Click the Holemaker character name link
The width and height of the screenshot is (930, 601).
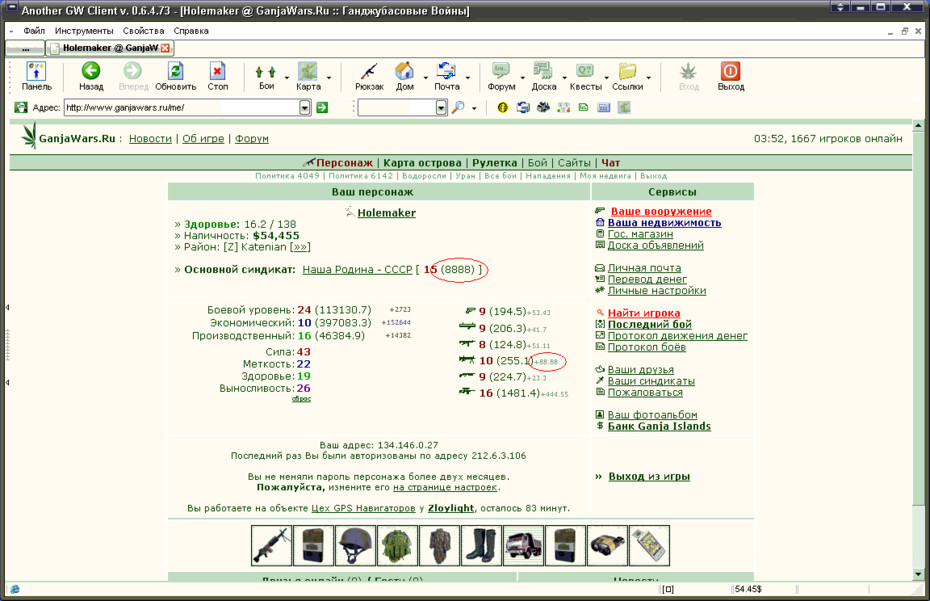[386, 213]
